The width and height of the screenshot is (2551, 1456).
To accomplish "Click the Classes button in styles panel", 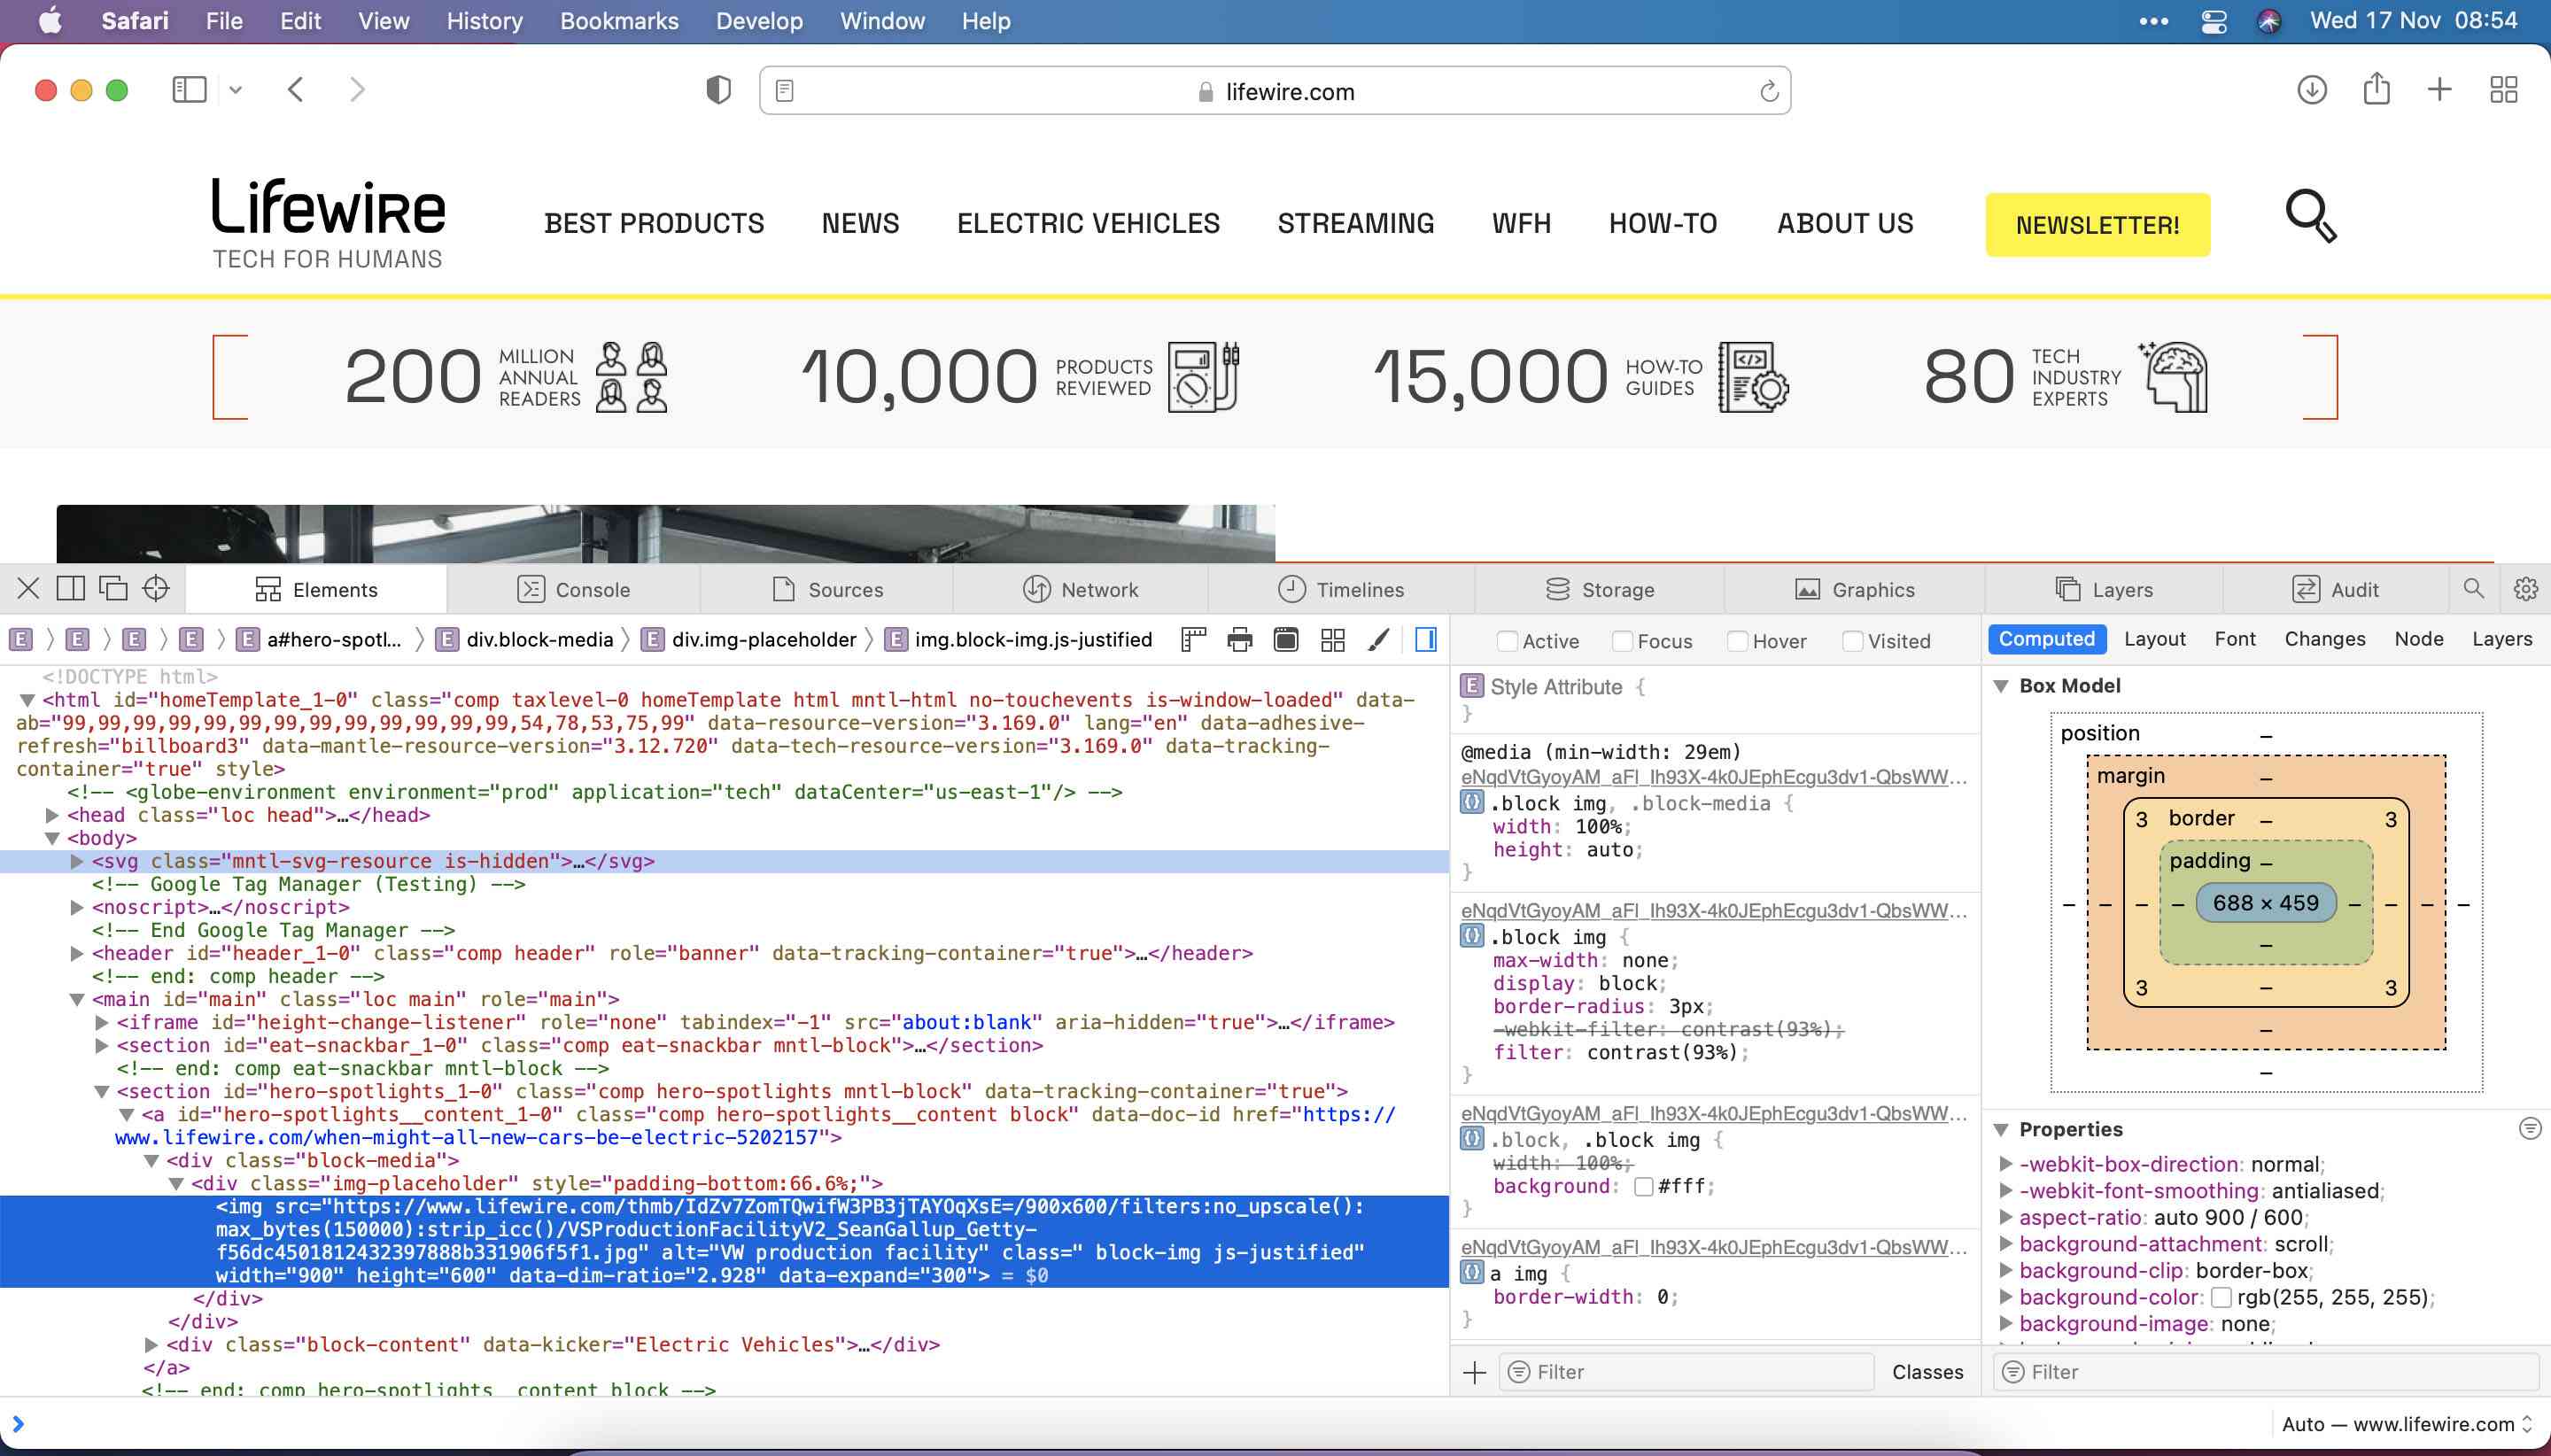I will point(1927,1372).
